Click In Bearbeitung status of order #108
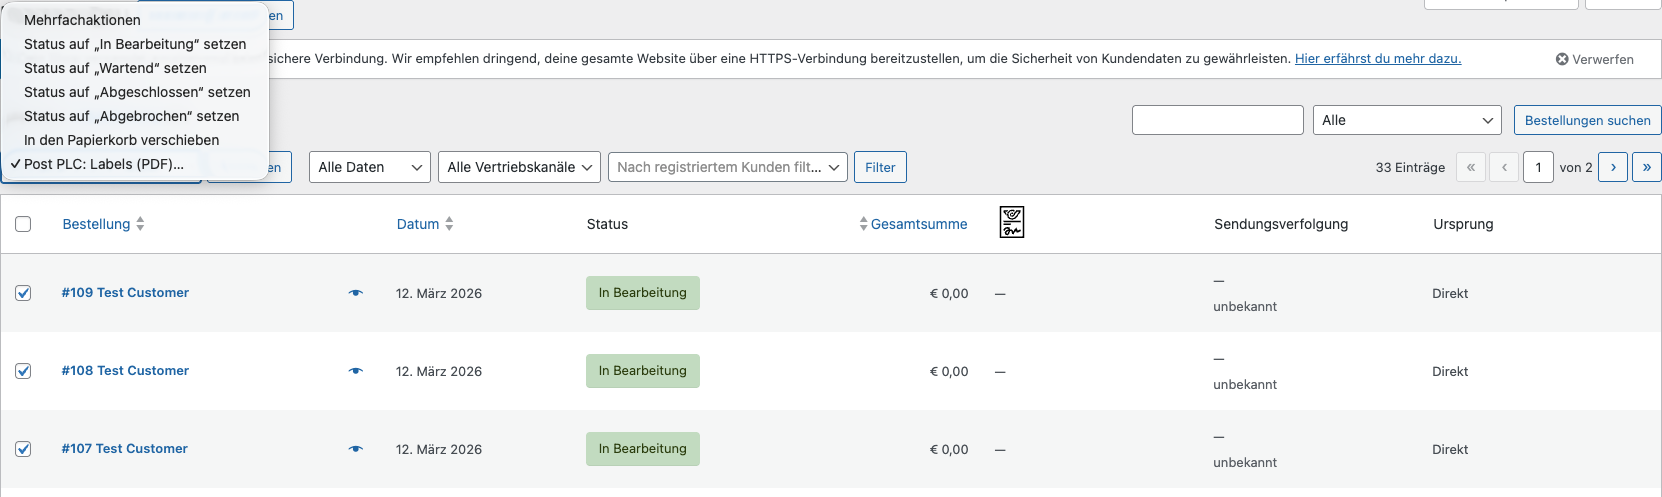This screenshot has height=497, width=1662. click(x=643, y=371)
